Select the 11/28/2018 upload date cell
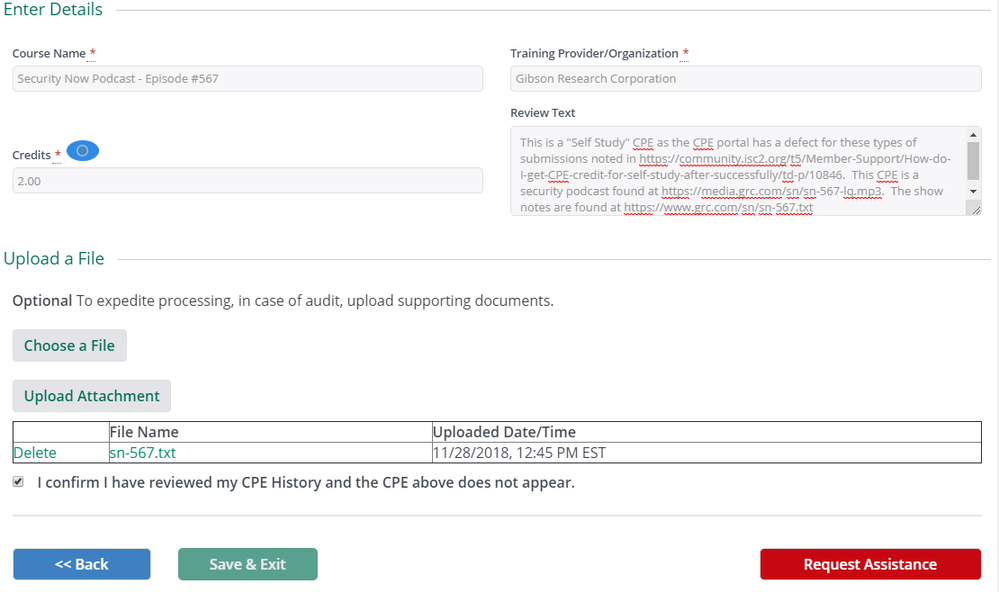999x592 pixels. (519, 453)
